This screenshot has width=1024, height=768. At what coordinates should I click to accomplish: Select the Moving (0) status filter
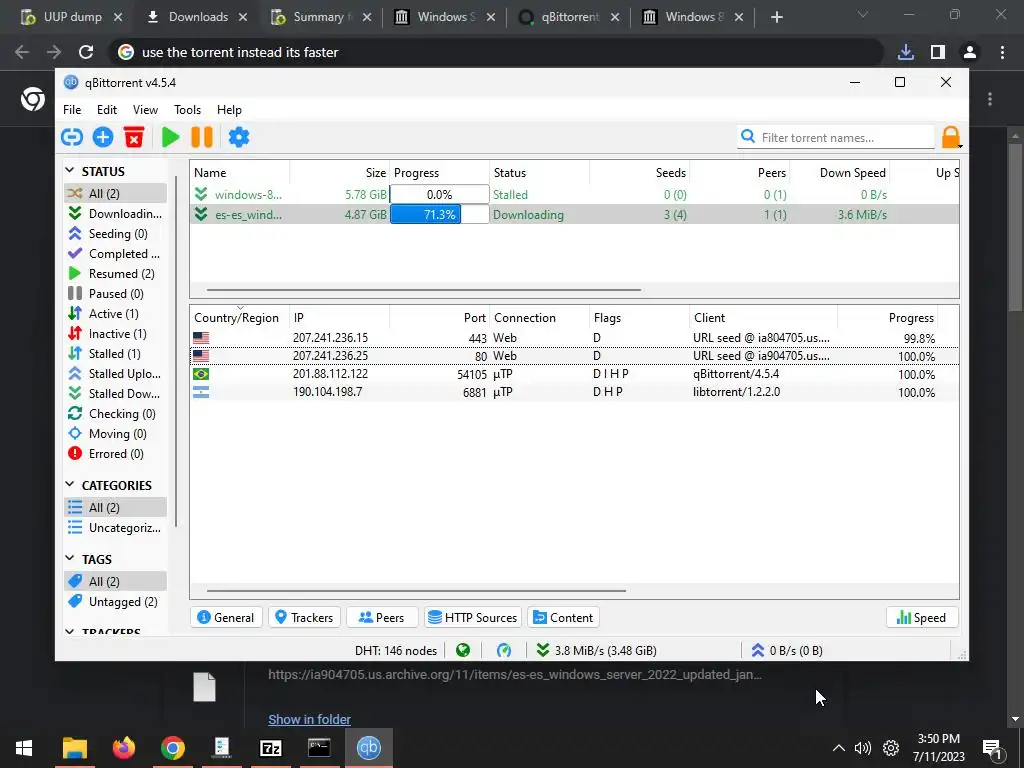[x=116, y=434]
